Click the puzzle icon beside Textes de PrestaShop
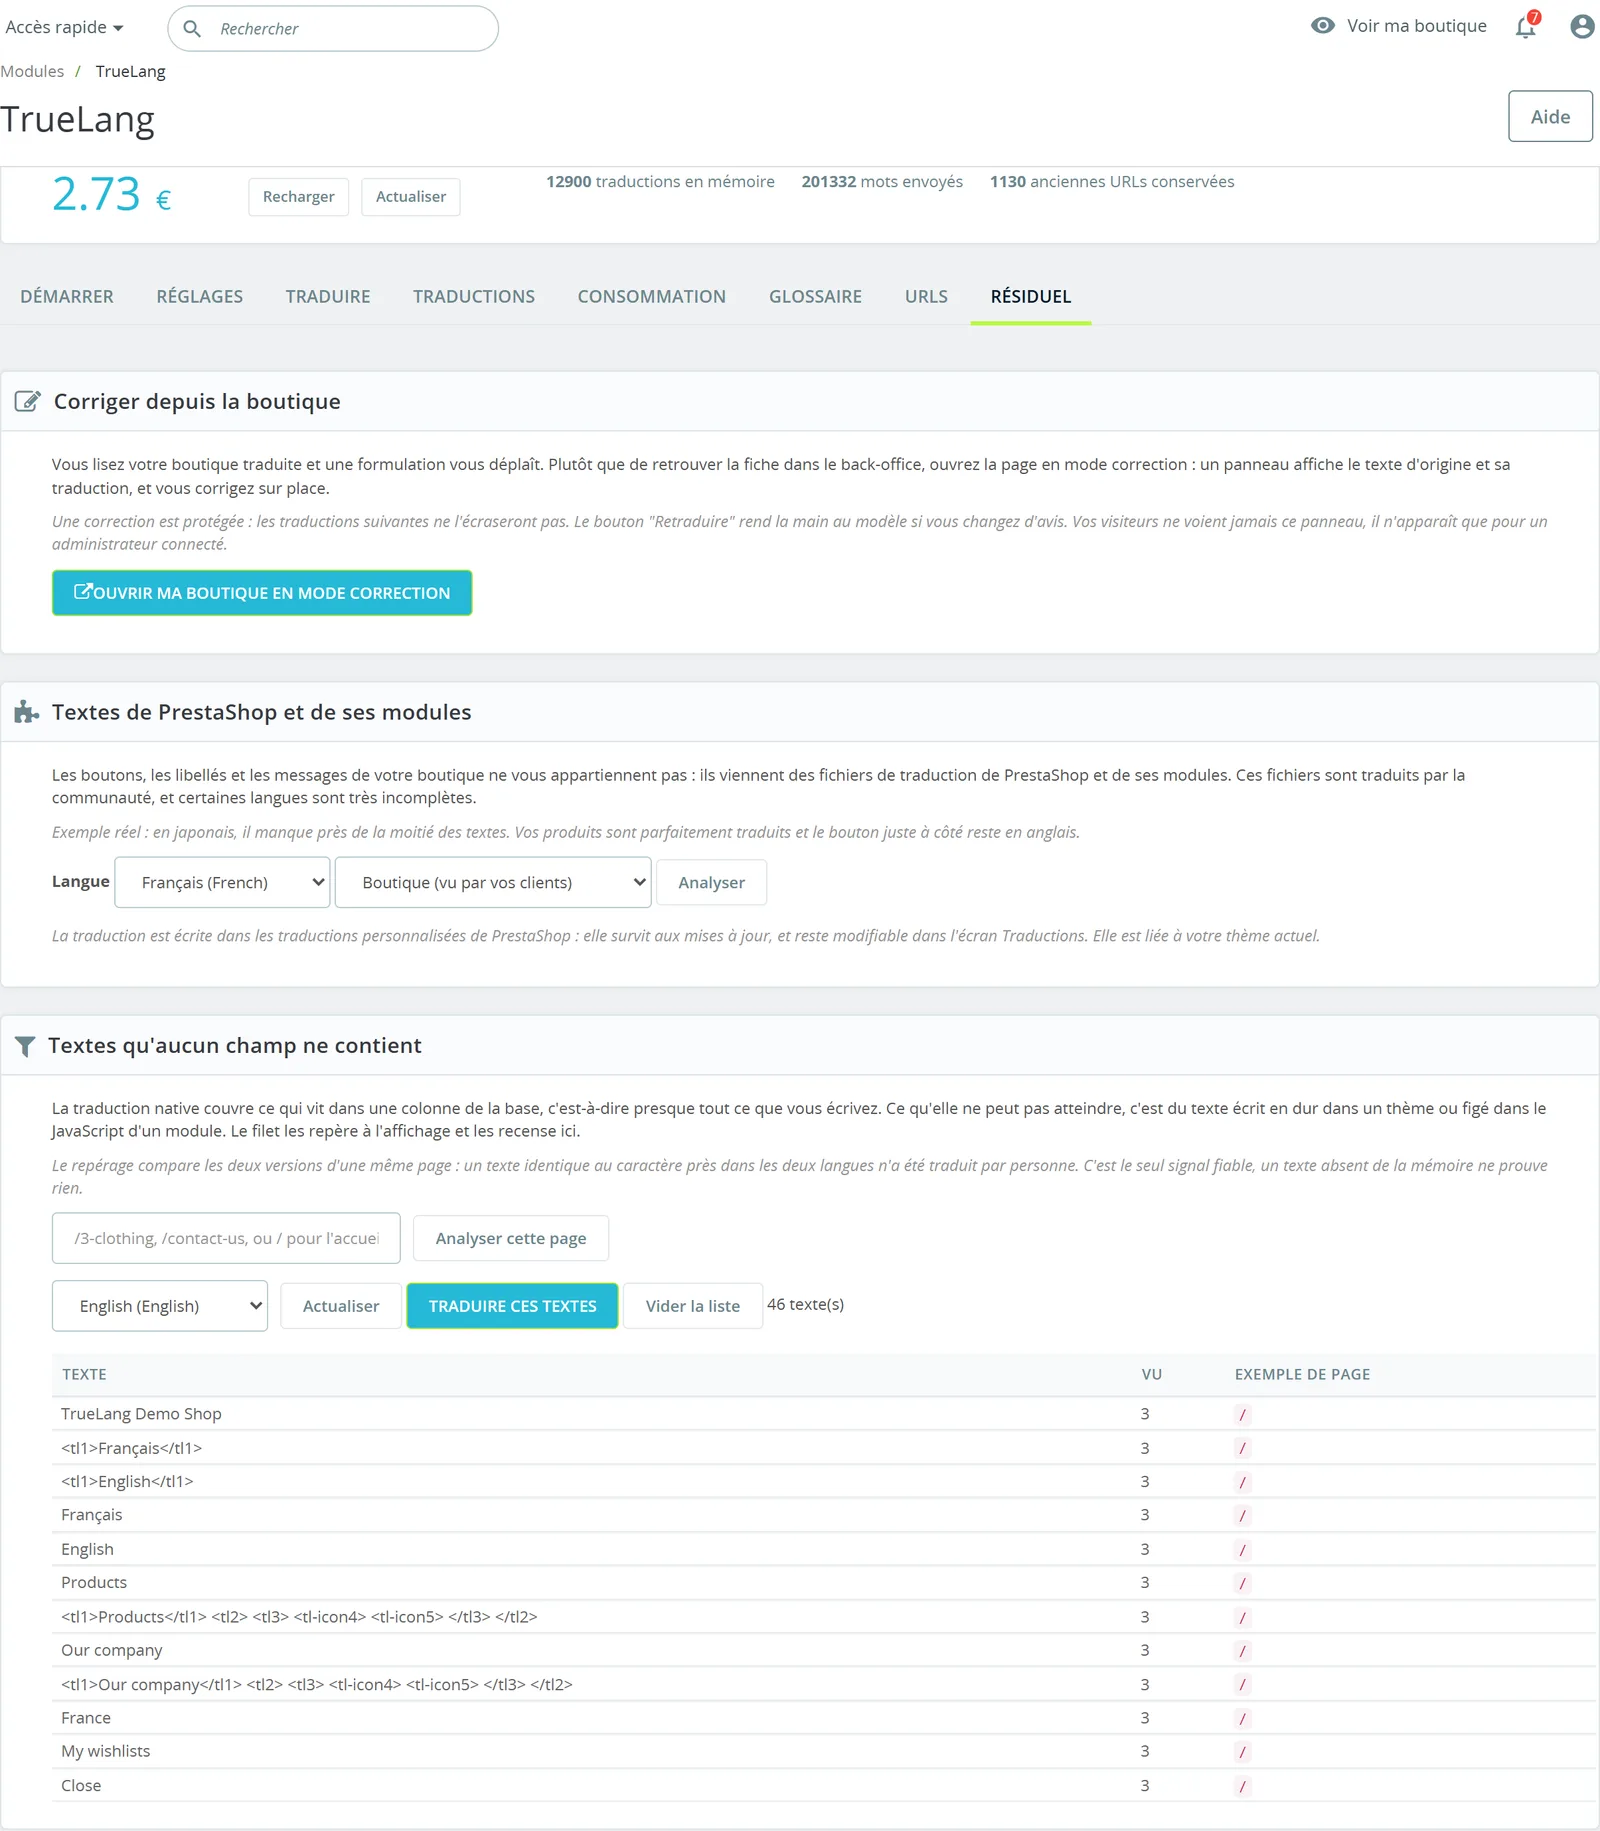The height and width of the screenshot is (1831, 1600). coord(26,712)
